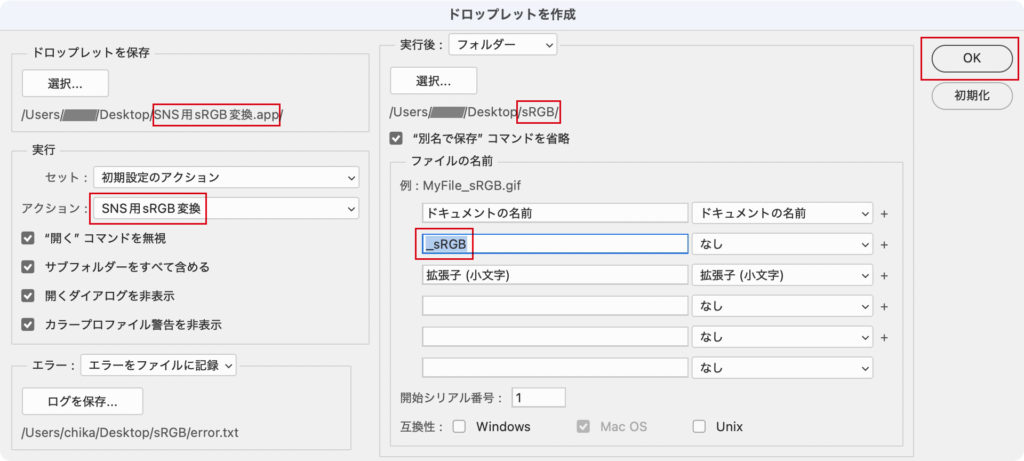This screenshot has width=1024, height=461.
Task: Click the OK button
Action: (x=971, y=59)
